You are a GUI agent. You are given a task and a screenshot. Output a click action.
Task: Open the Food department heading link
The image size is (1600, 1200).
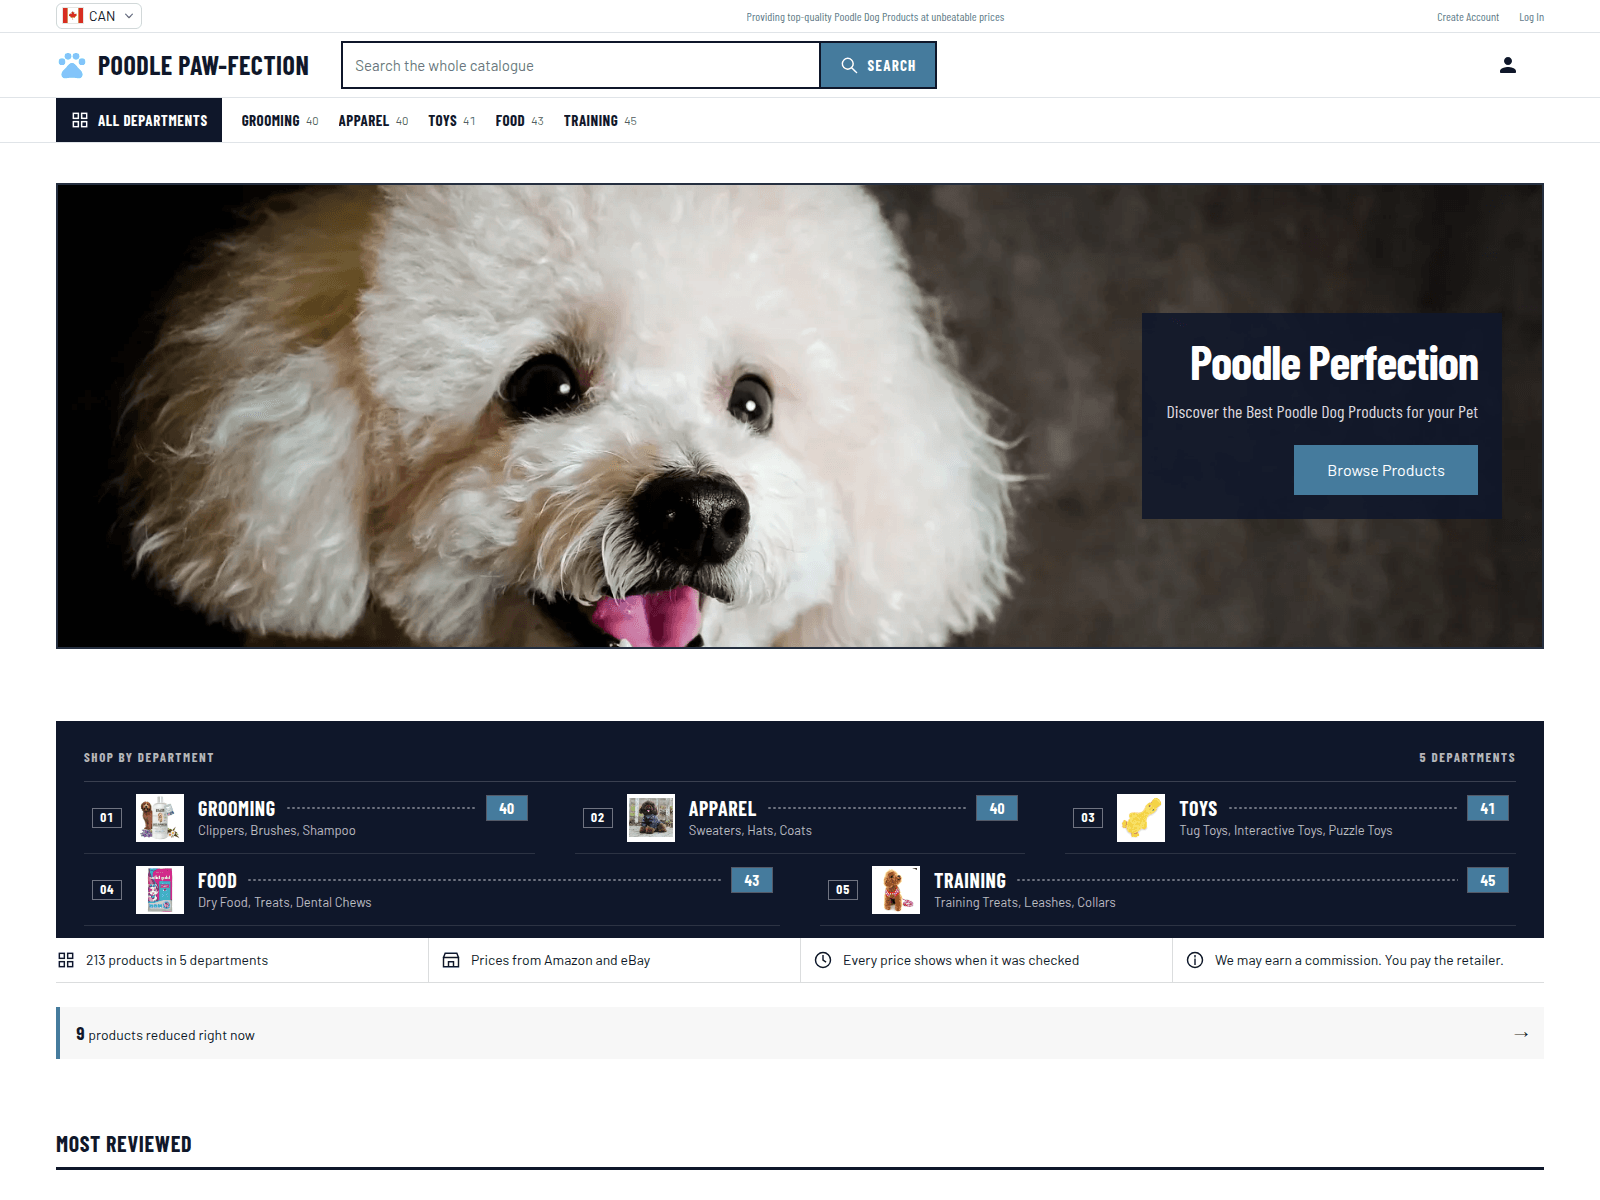click(x=217, y=880)
